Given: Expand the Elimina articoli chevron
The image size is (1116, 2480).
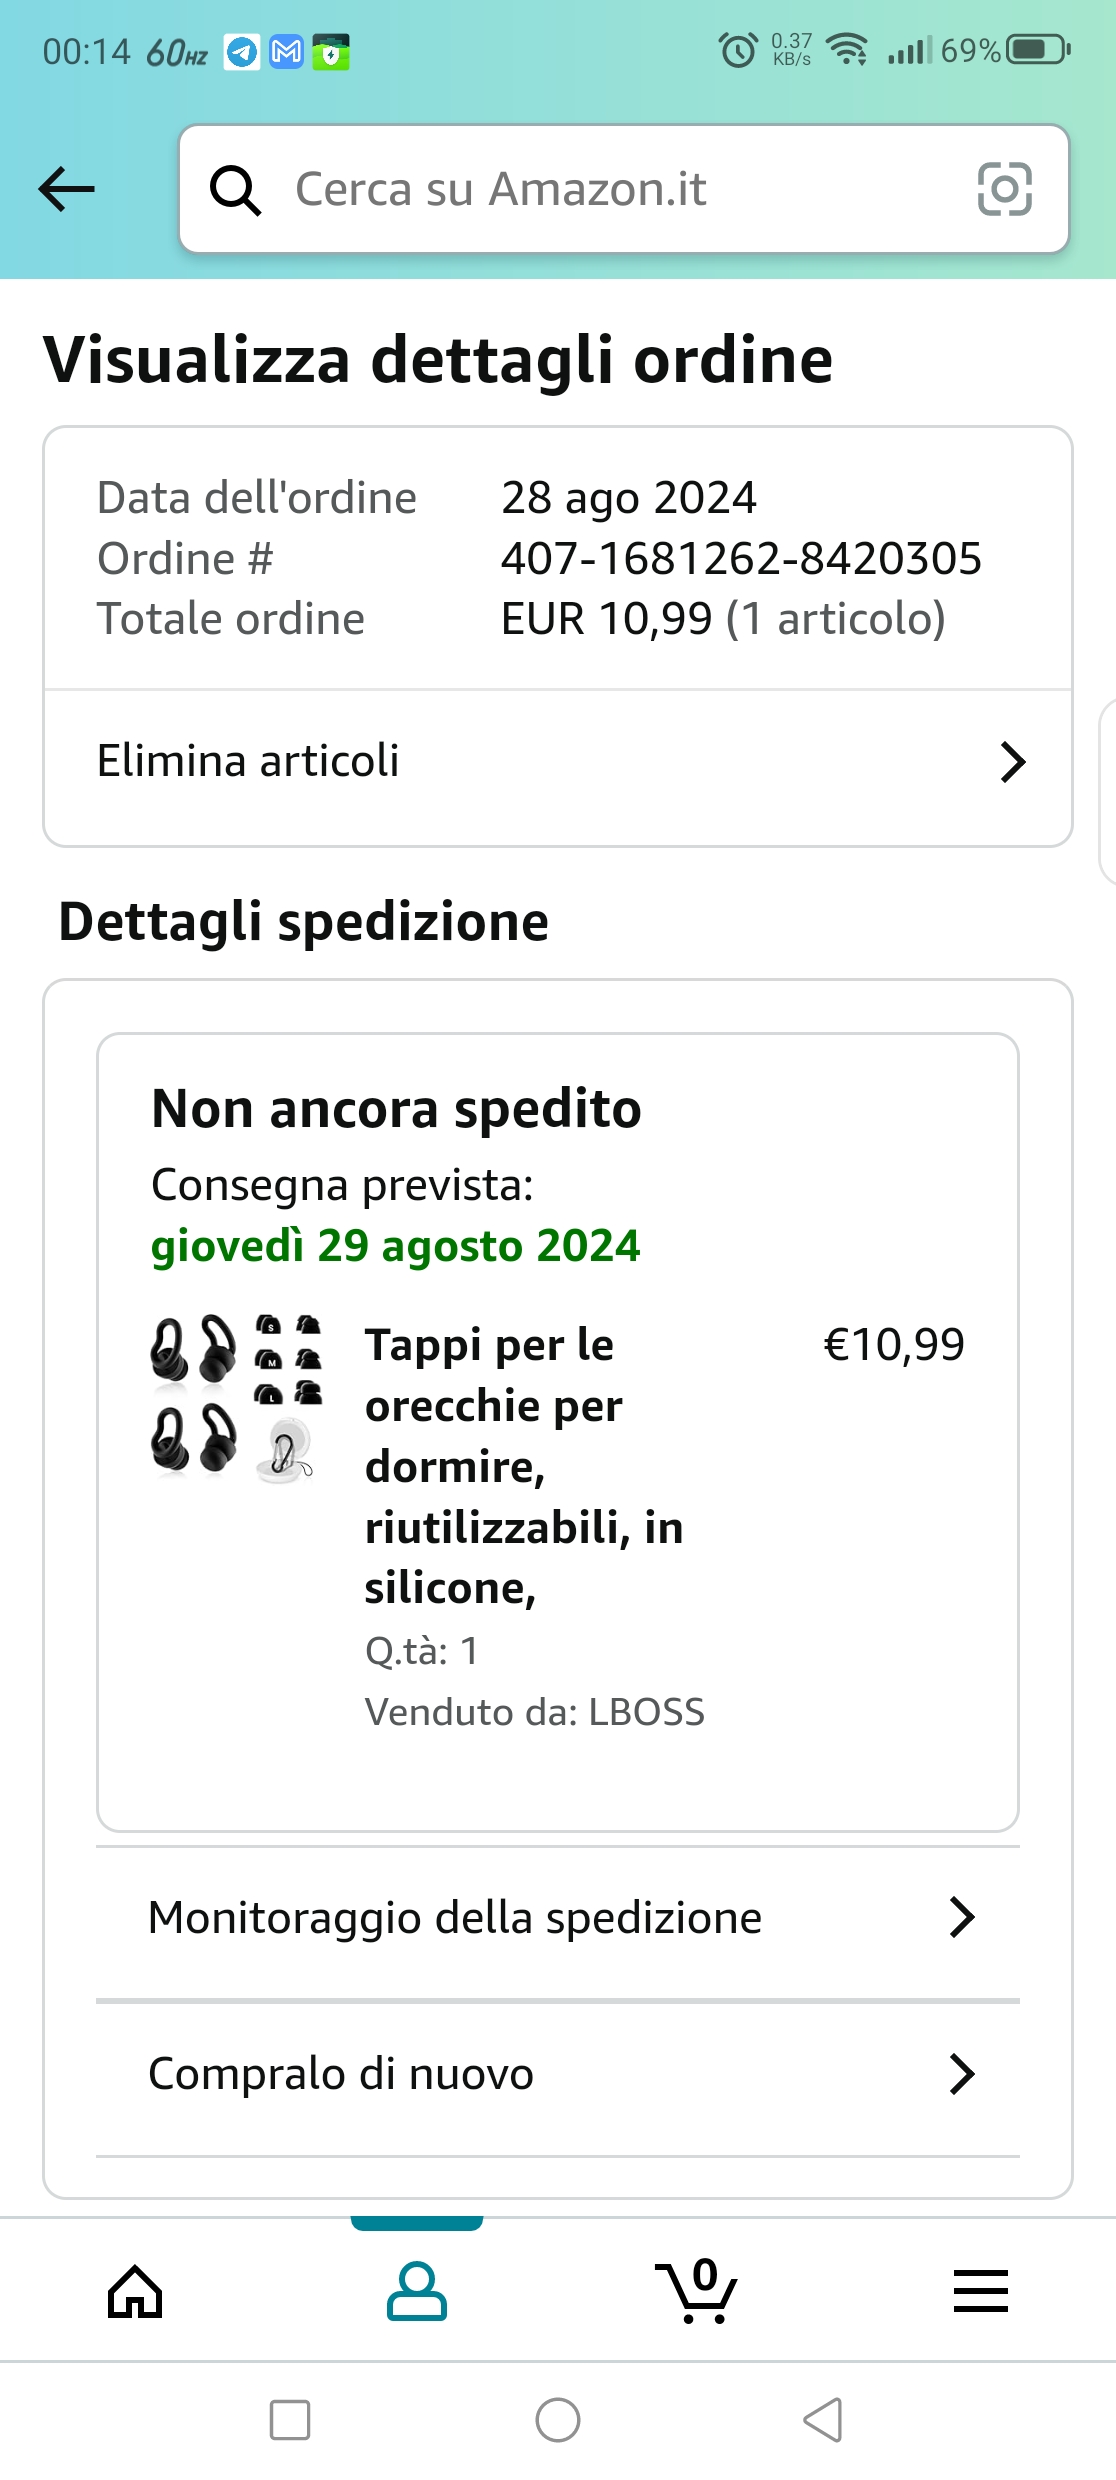Looking at the screenshot, I should pyautogui.click(x=1012, y=762).
